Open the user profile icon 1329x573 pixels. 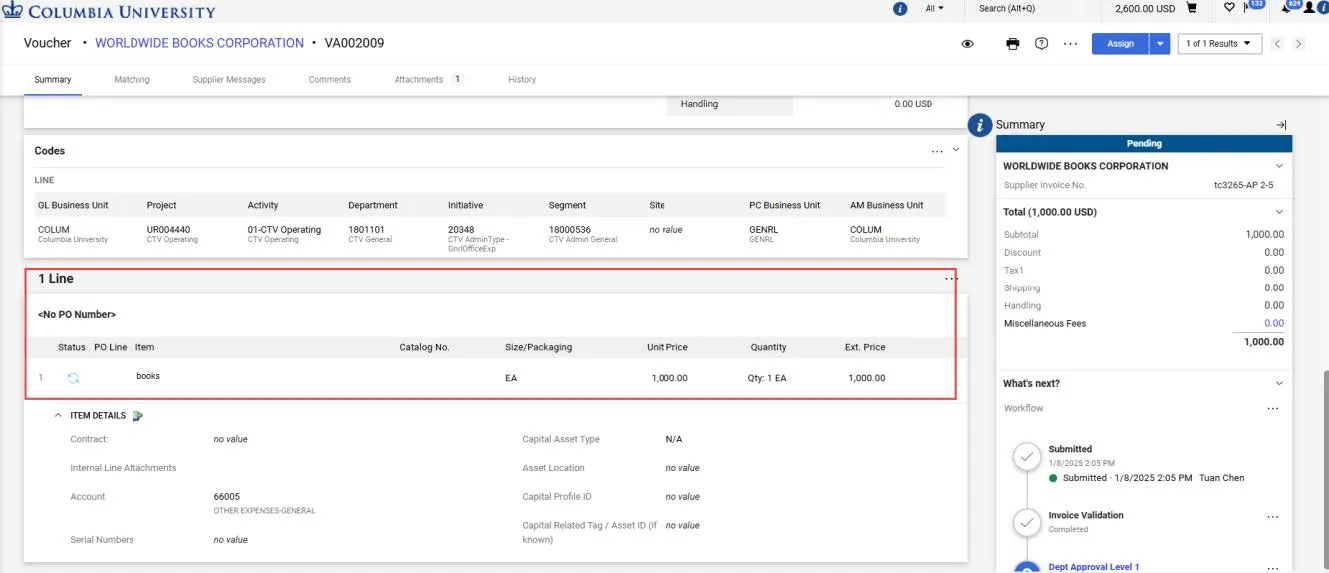click(x=1308, y=8)
